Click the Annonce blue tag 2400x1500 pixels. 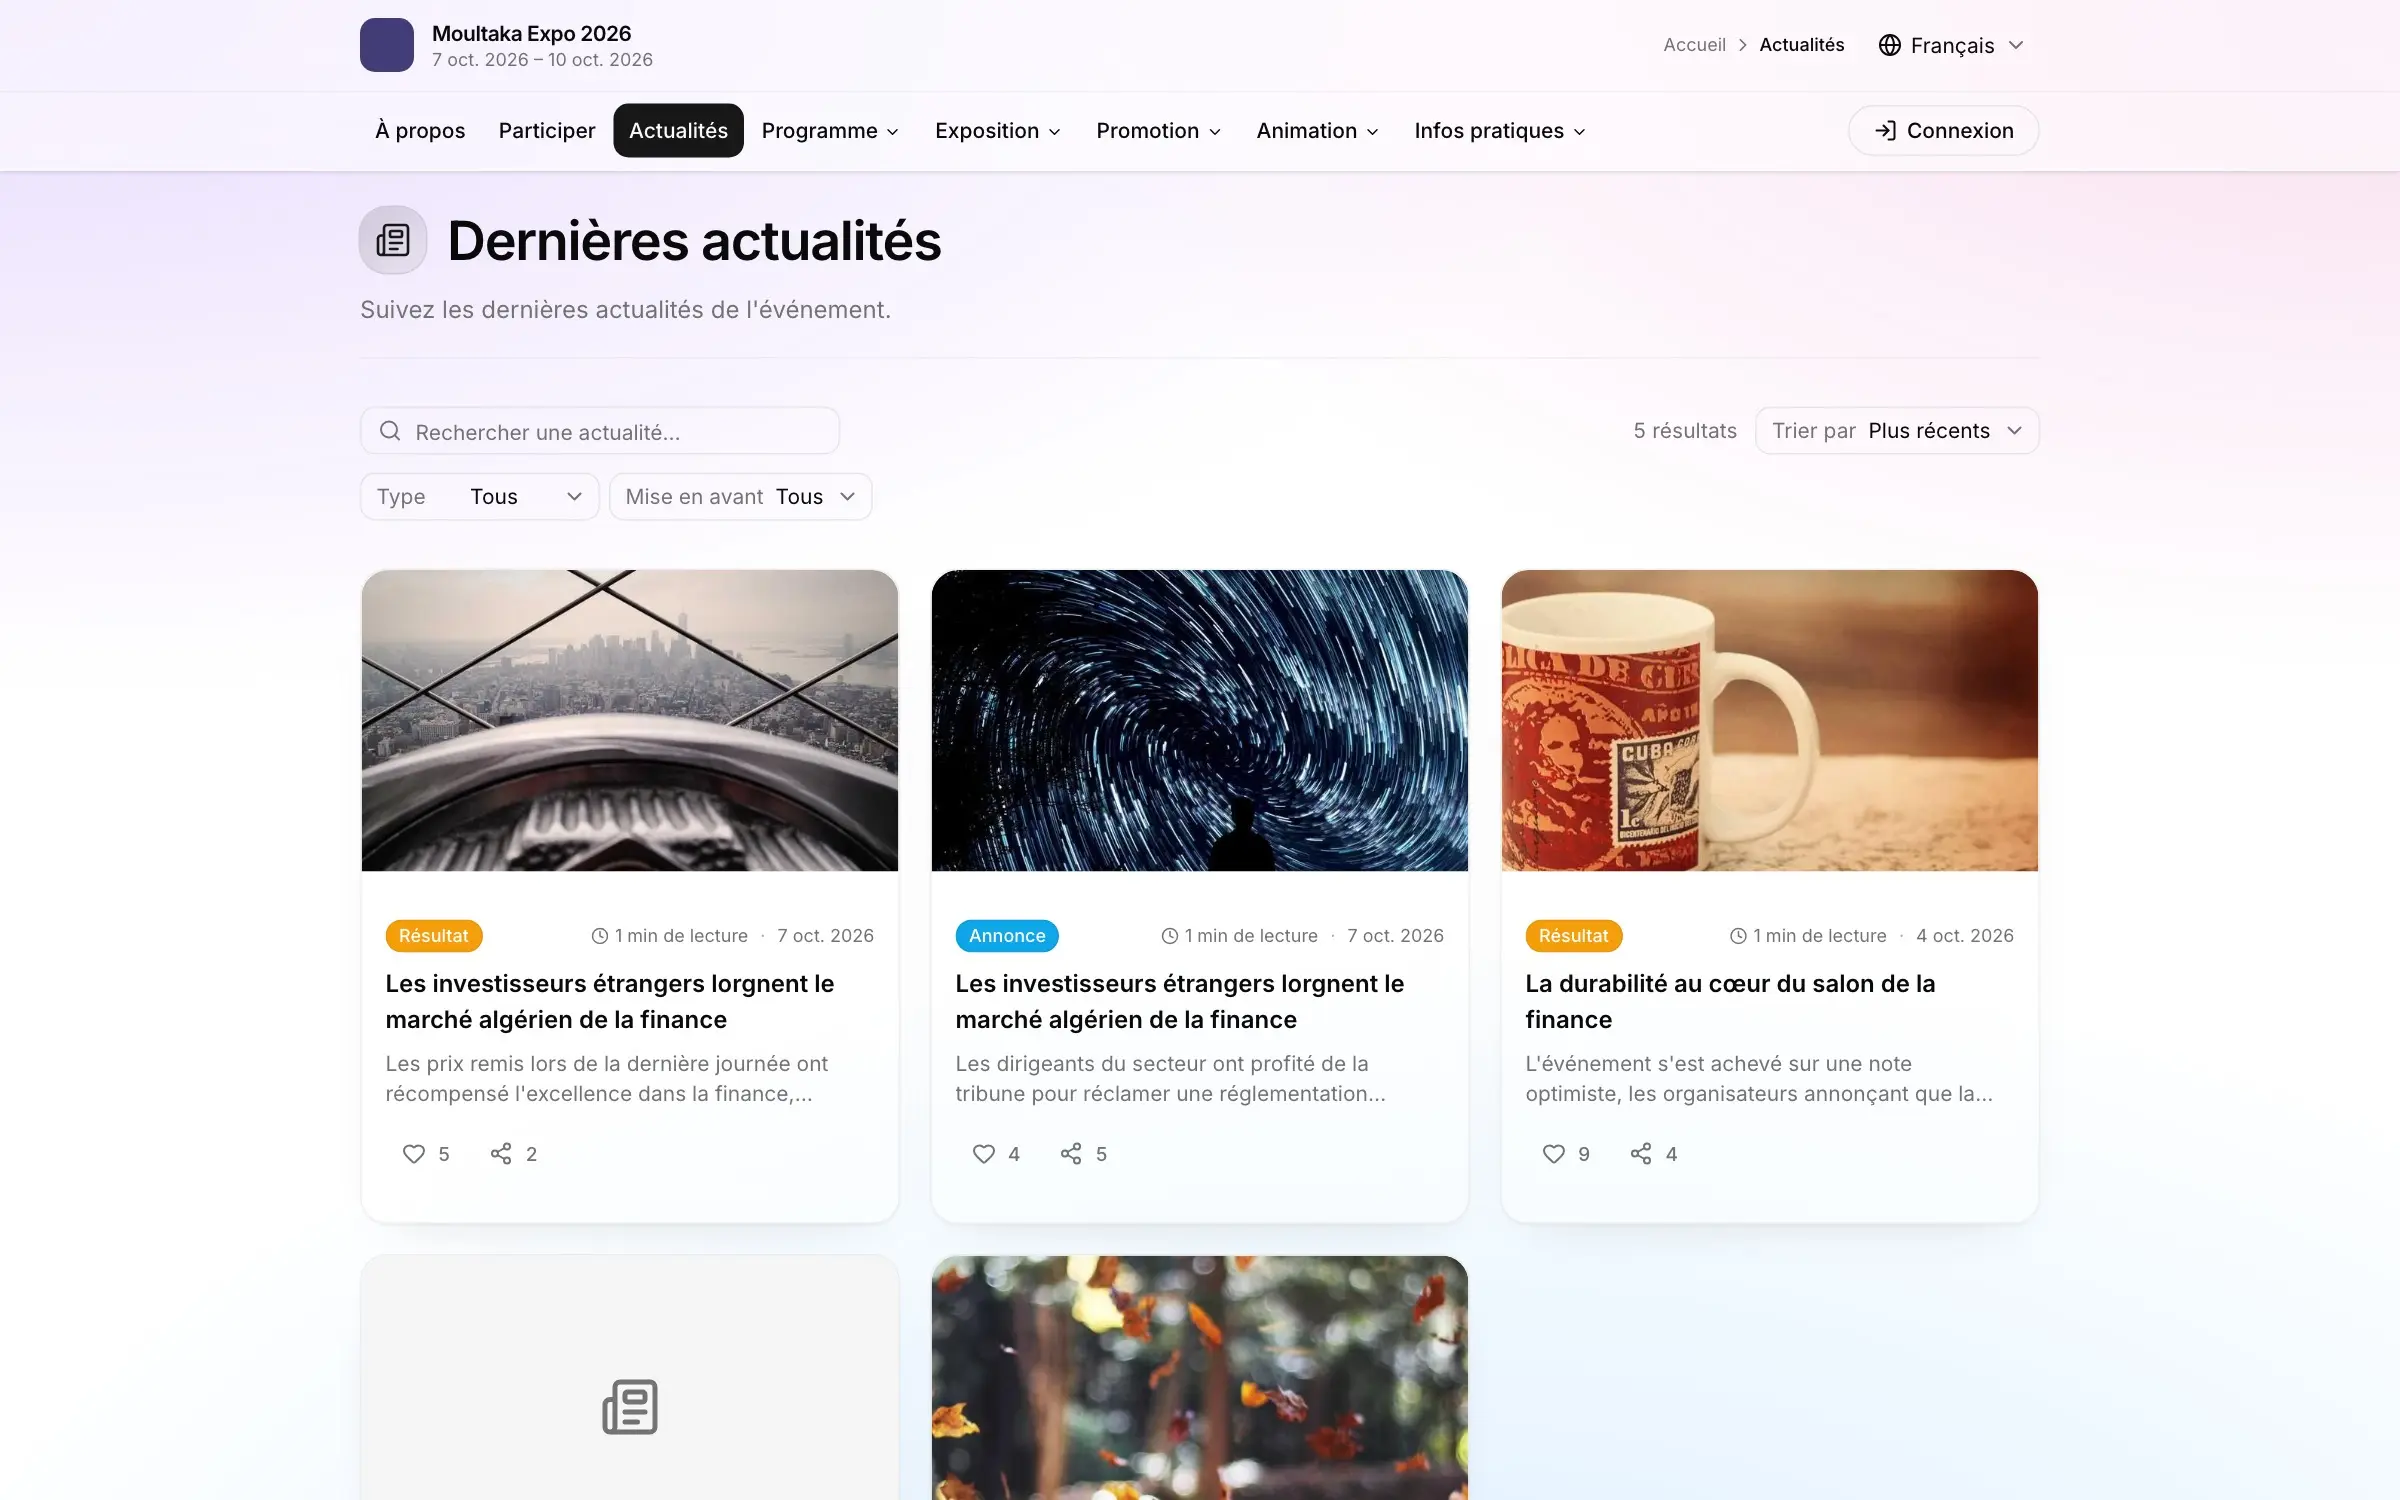click(1007, 936)
